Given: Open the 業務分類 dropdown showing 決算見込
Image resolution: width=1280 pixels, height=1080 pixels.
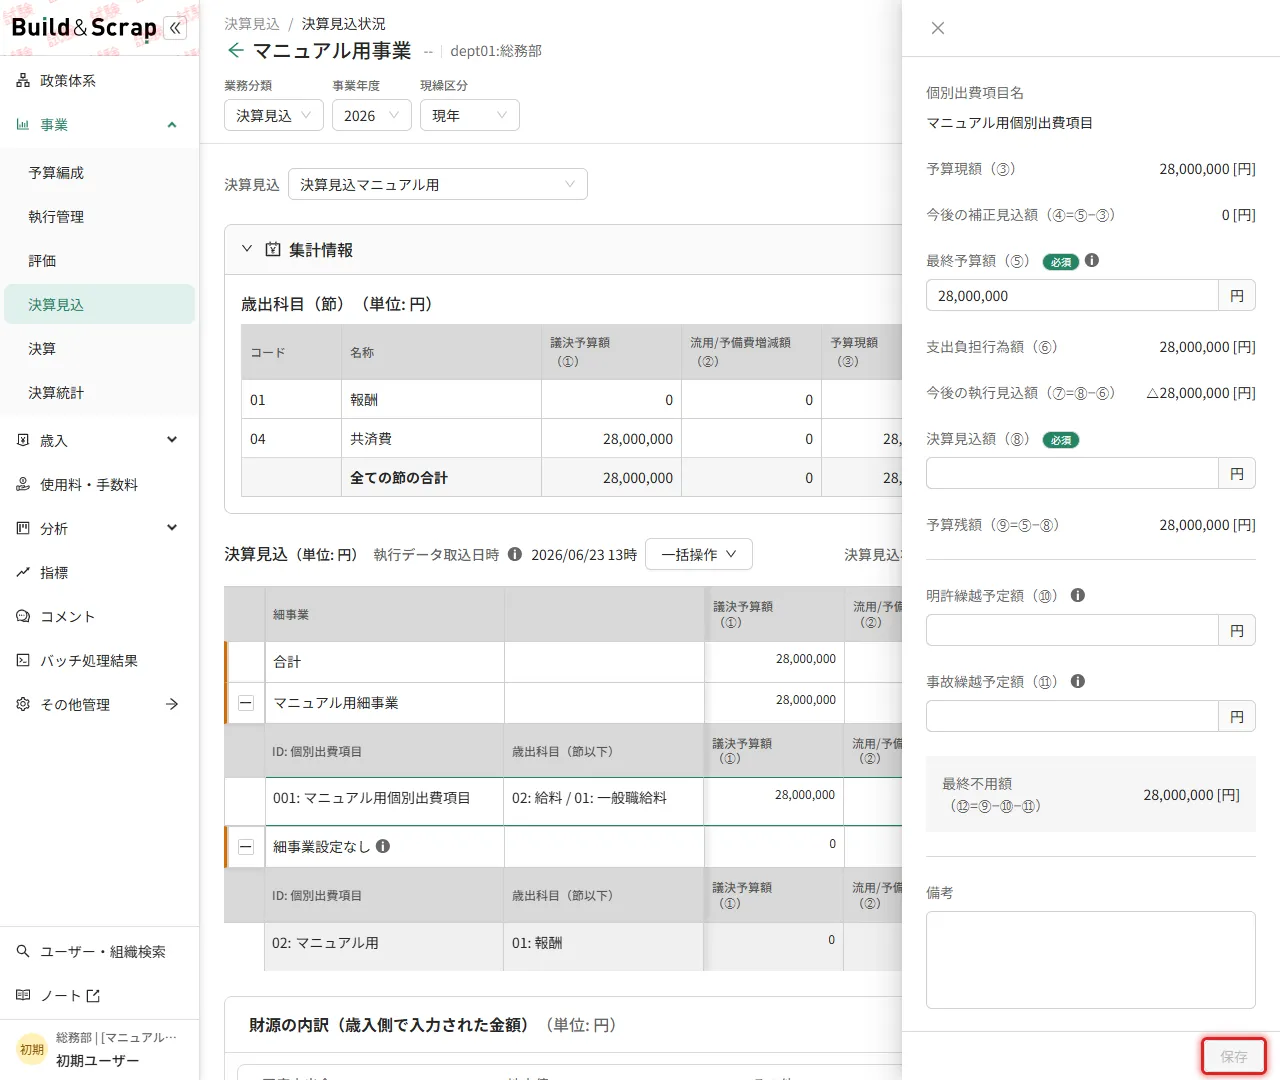Looking at the screenshot, I should [274, 115].
